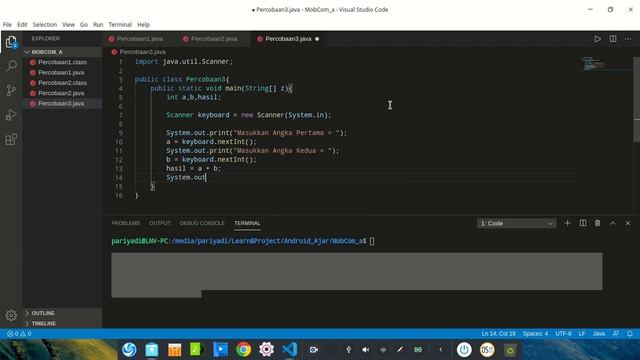640x360 pixels.
Task: Switch to Percobaan2.java editor tab
Action: pyautogui.click(x=214, y=39)
